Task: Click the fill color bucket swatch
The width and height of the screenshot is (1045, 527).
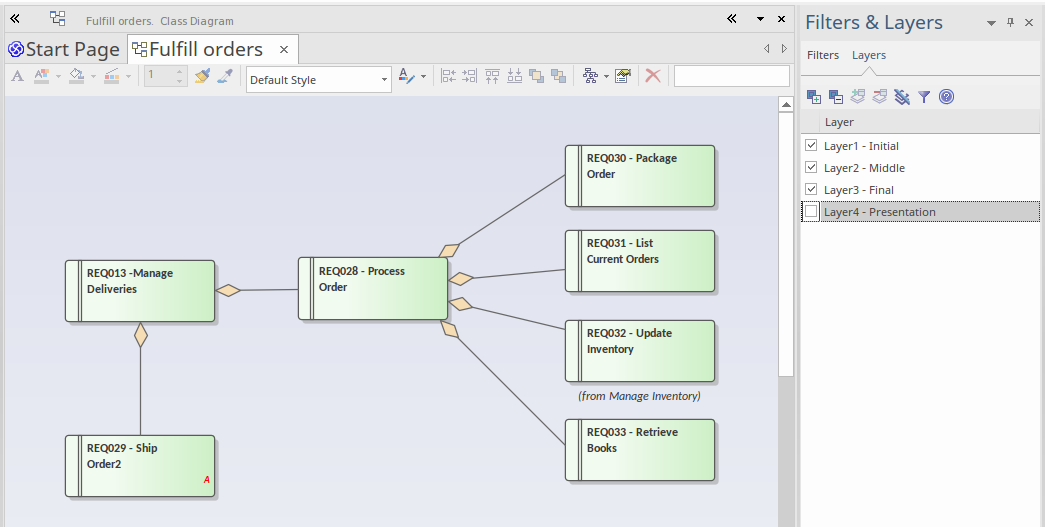Action: 76,76
